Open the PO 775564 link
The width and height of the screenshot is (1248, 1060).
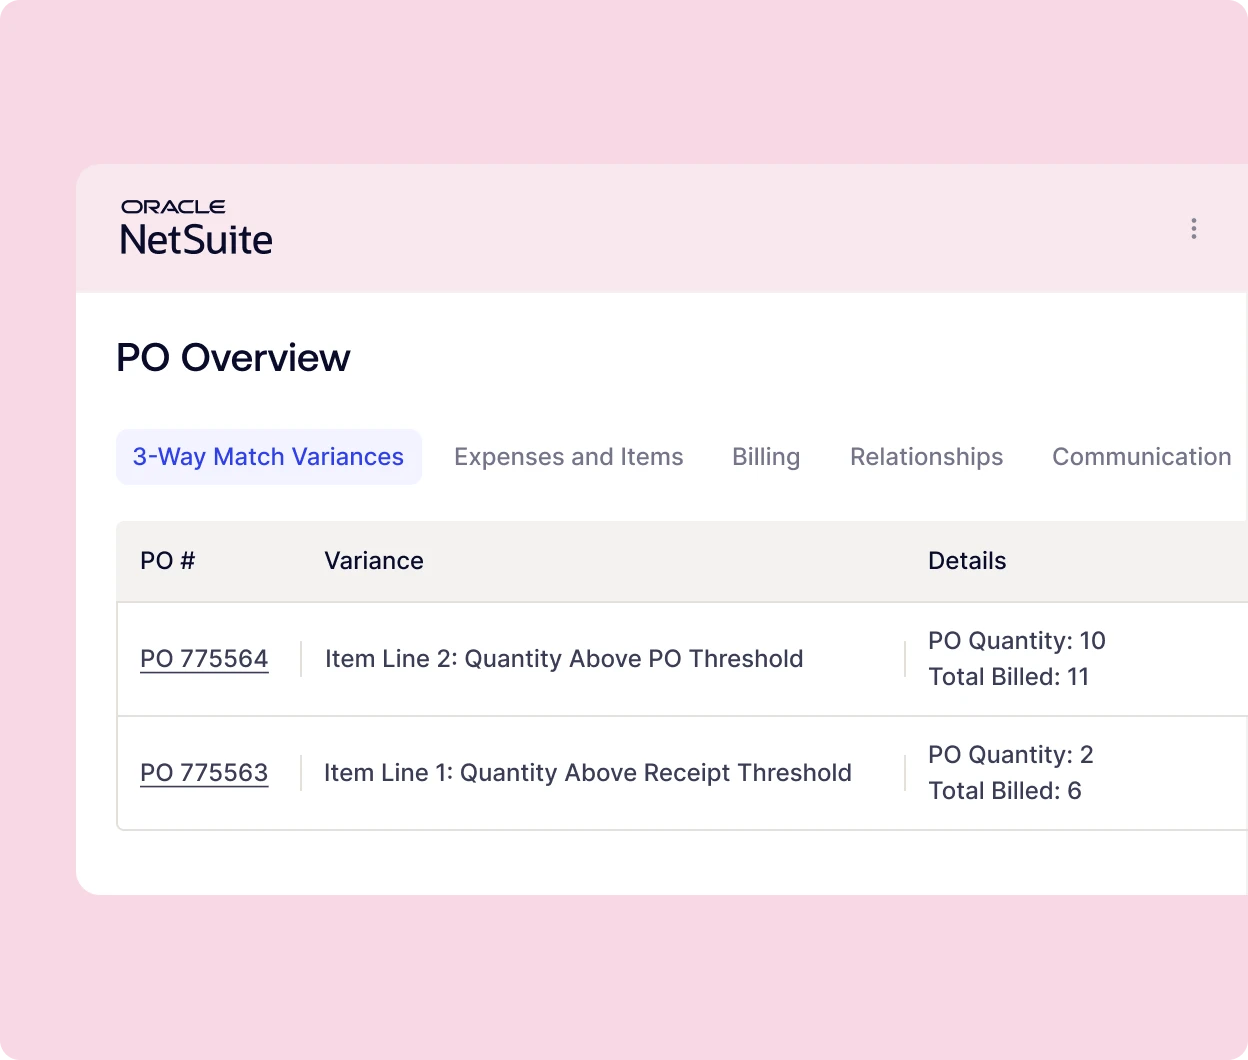[x=204, y=659]
